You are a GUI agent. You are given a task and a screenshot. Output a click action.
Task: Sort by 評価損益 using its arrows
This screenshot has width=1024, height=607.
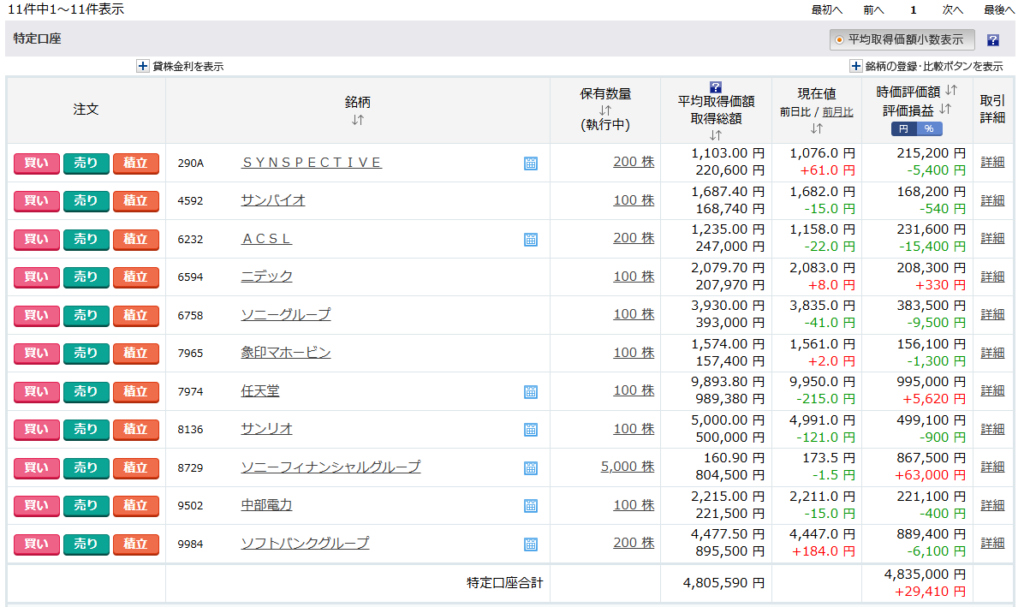(x=945, y=110)
